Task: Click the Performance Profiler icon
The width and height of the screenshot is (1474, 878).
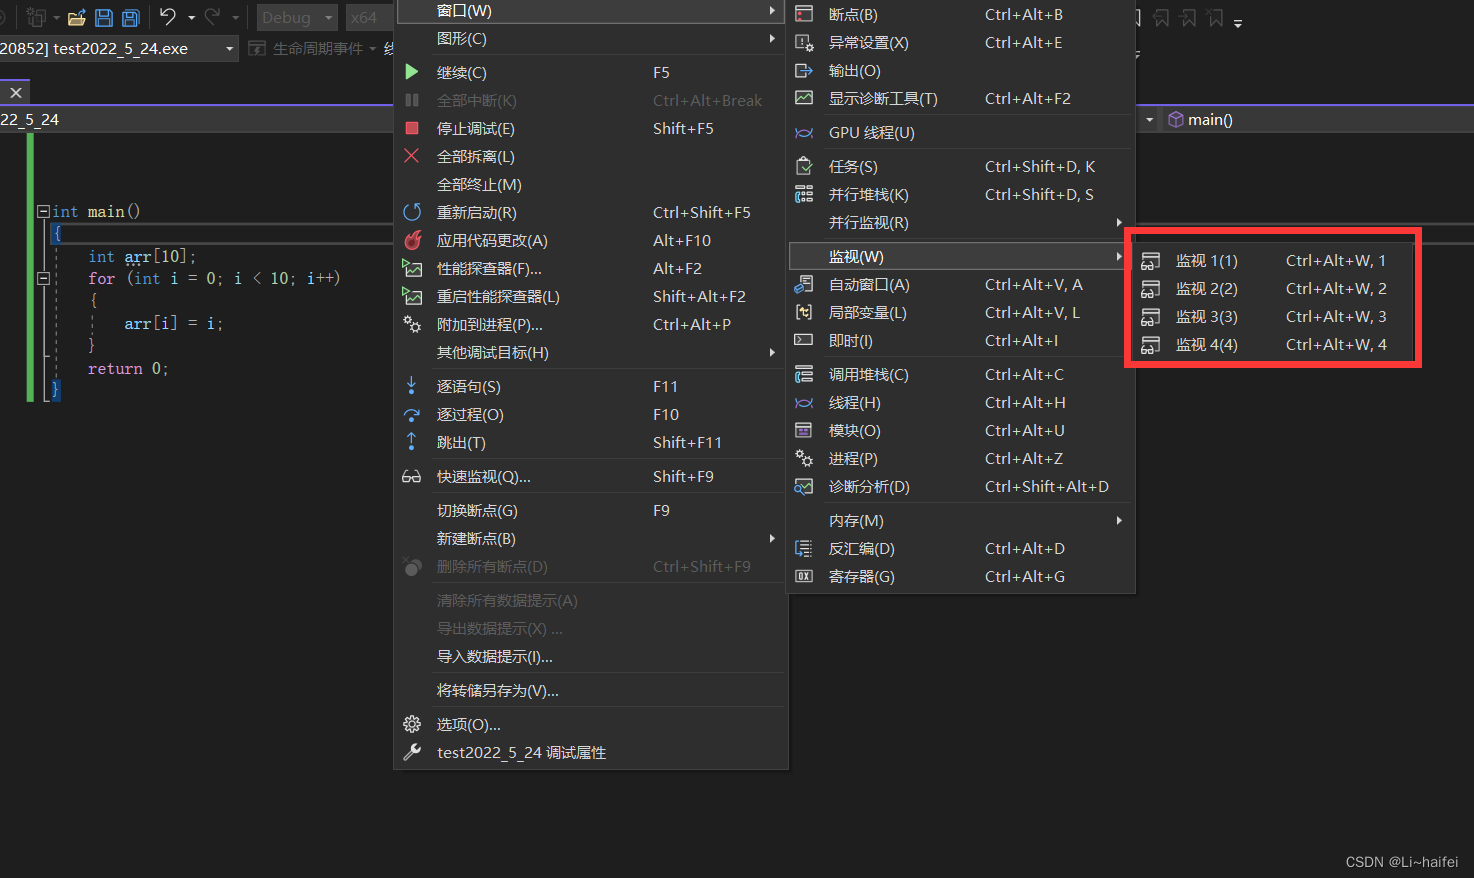Action: point(411,268)
